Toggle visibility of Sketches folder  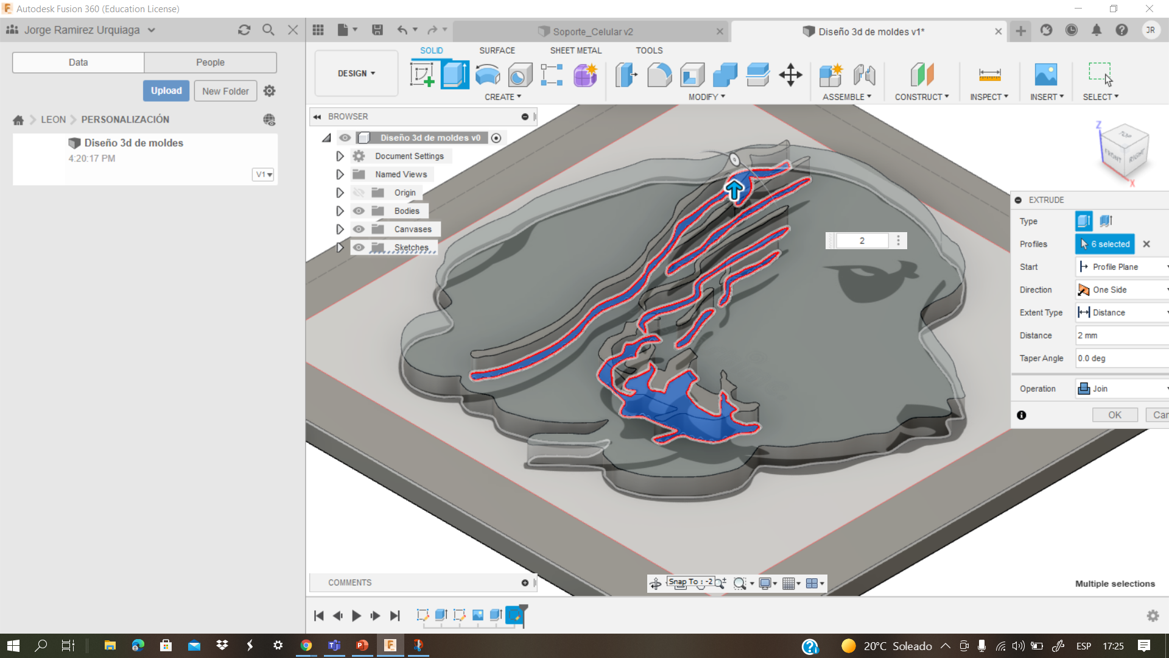tap(359, 247)
